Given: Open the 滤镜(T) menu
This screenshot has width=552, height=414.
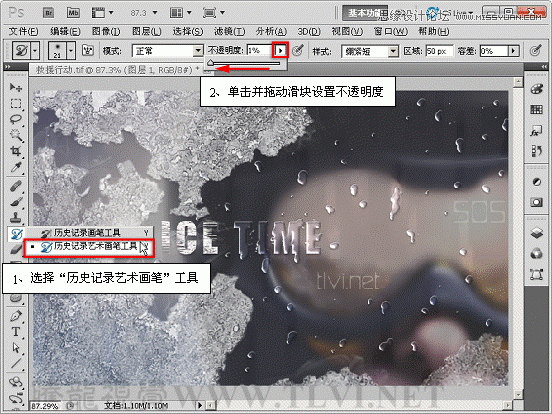Looking at the screenshot, I should [x=230, y=32].
